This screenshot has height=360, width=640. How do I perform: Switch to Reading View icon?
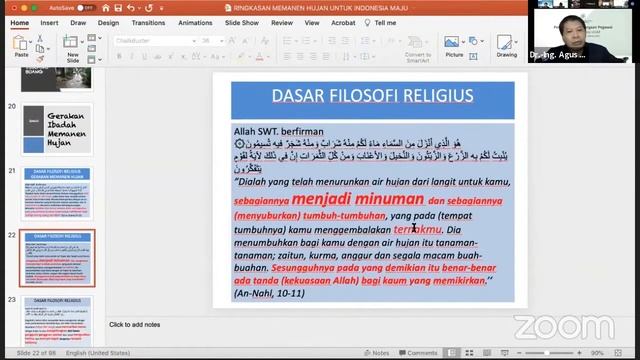pyautogui.click(x=487, y=353)
